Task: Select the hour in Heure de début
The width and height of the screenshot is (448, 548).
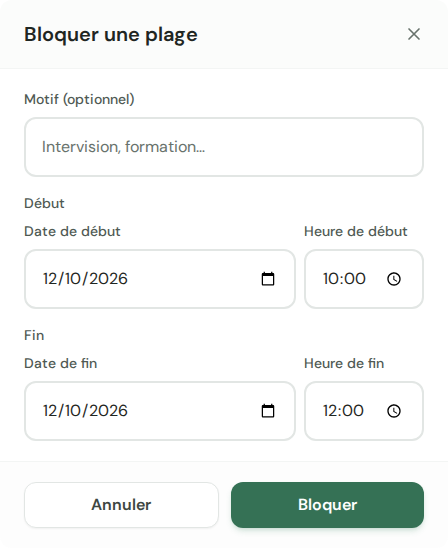Action: point(330,279)
